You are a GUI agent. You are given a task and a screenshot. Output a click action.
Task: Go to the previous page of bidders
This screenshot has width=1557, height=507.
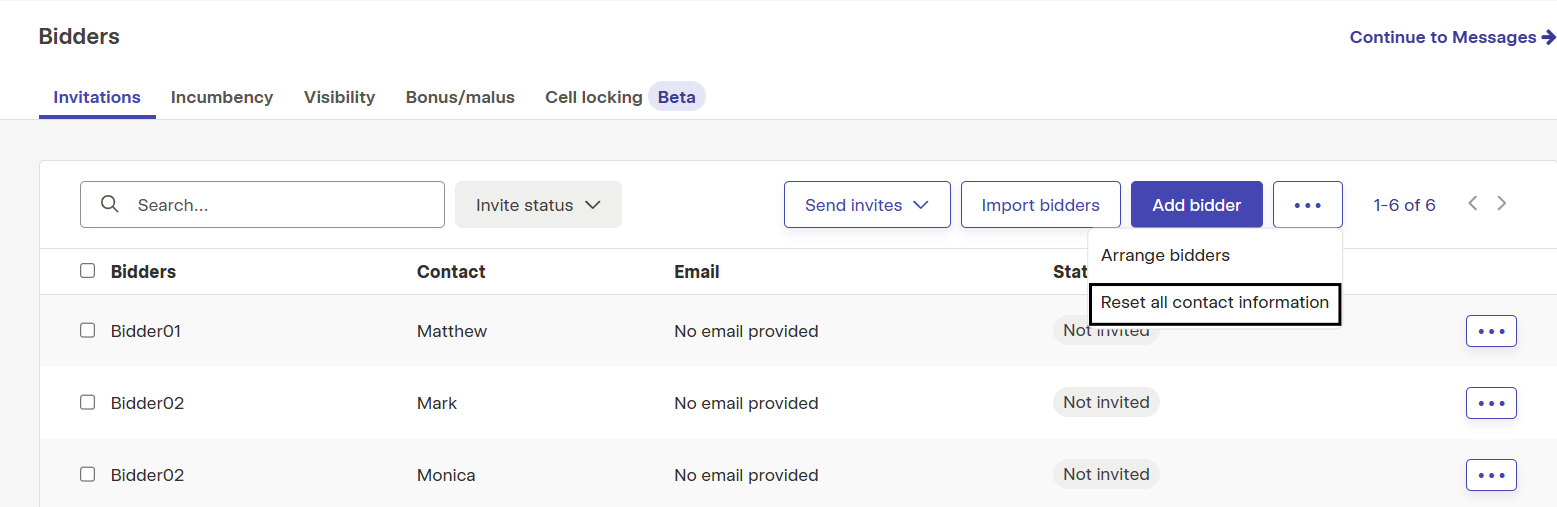point(1472,204)
